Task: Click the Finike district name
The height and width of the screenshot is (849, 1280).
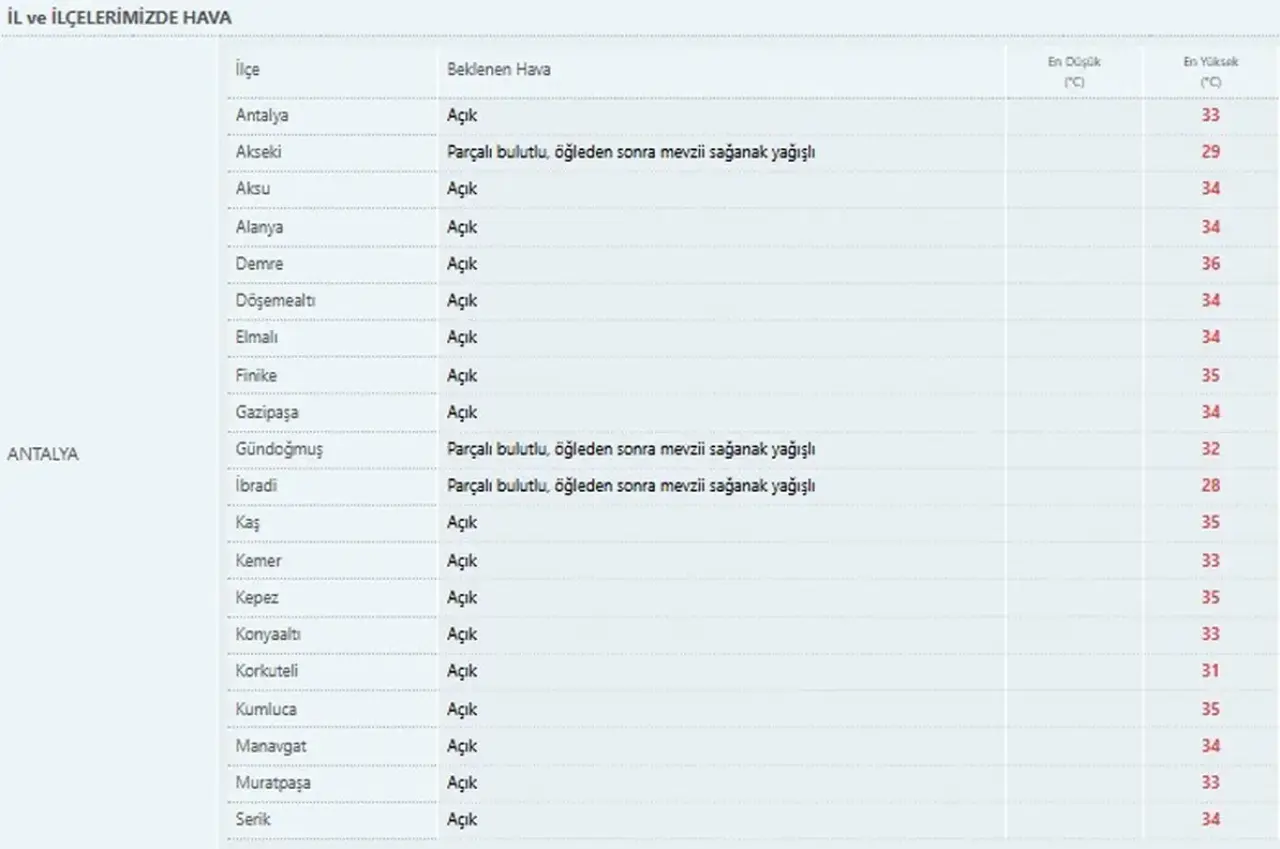Action: [256, 375]
